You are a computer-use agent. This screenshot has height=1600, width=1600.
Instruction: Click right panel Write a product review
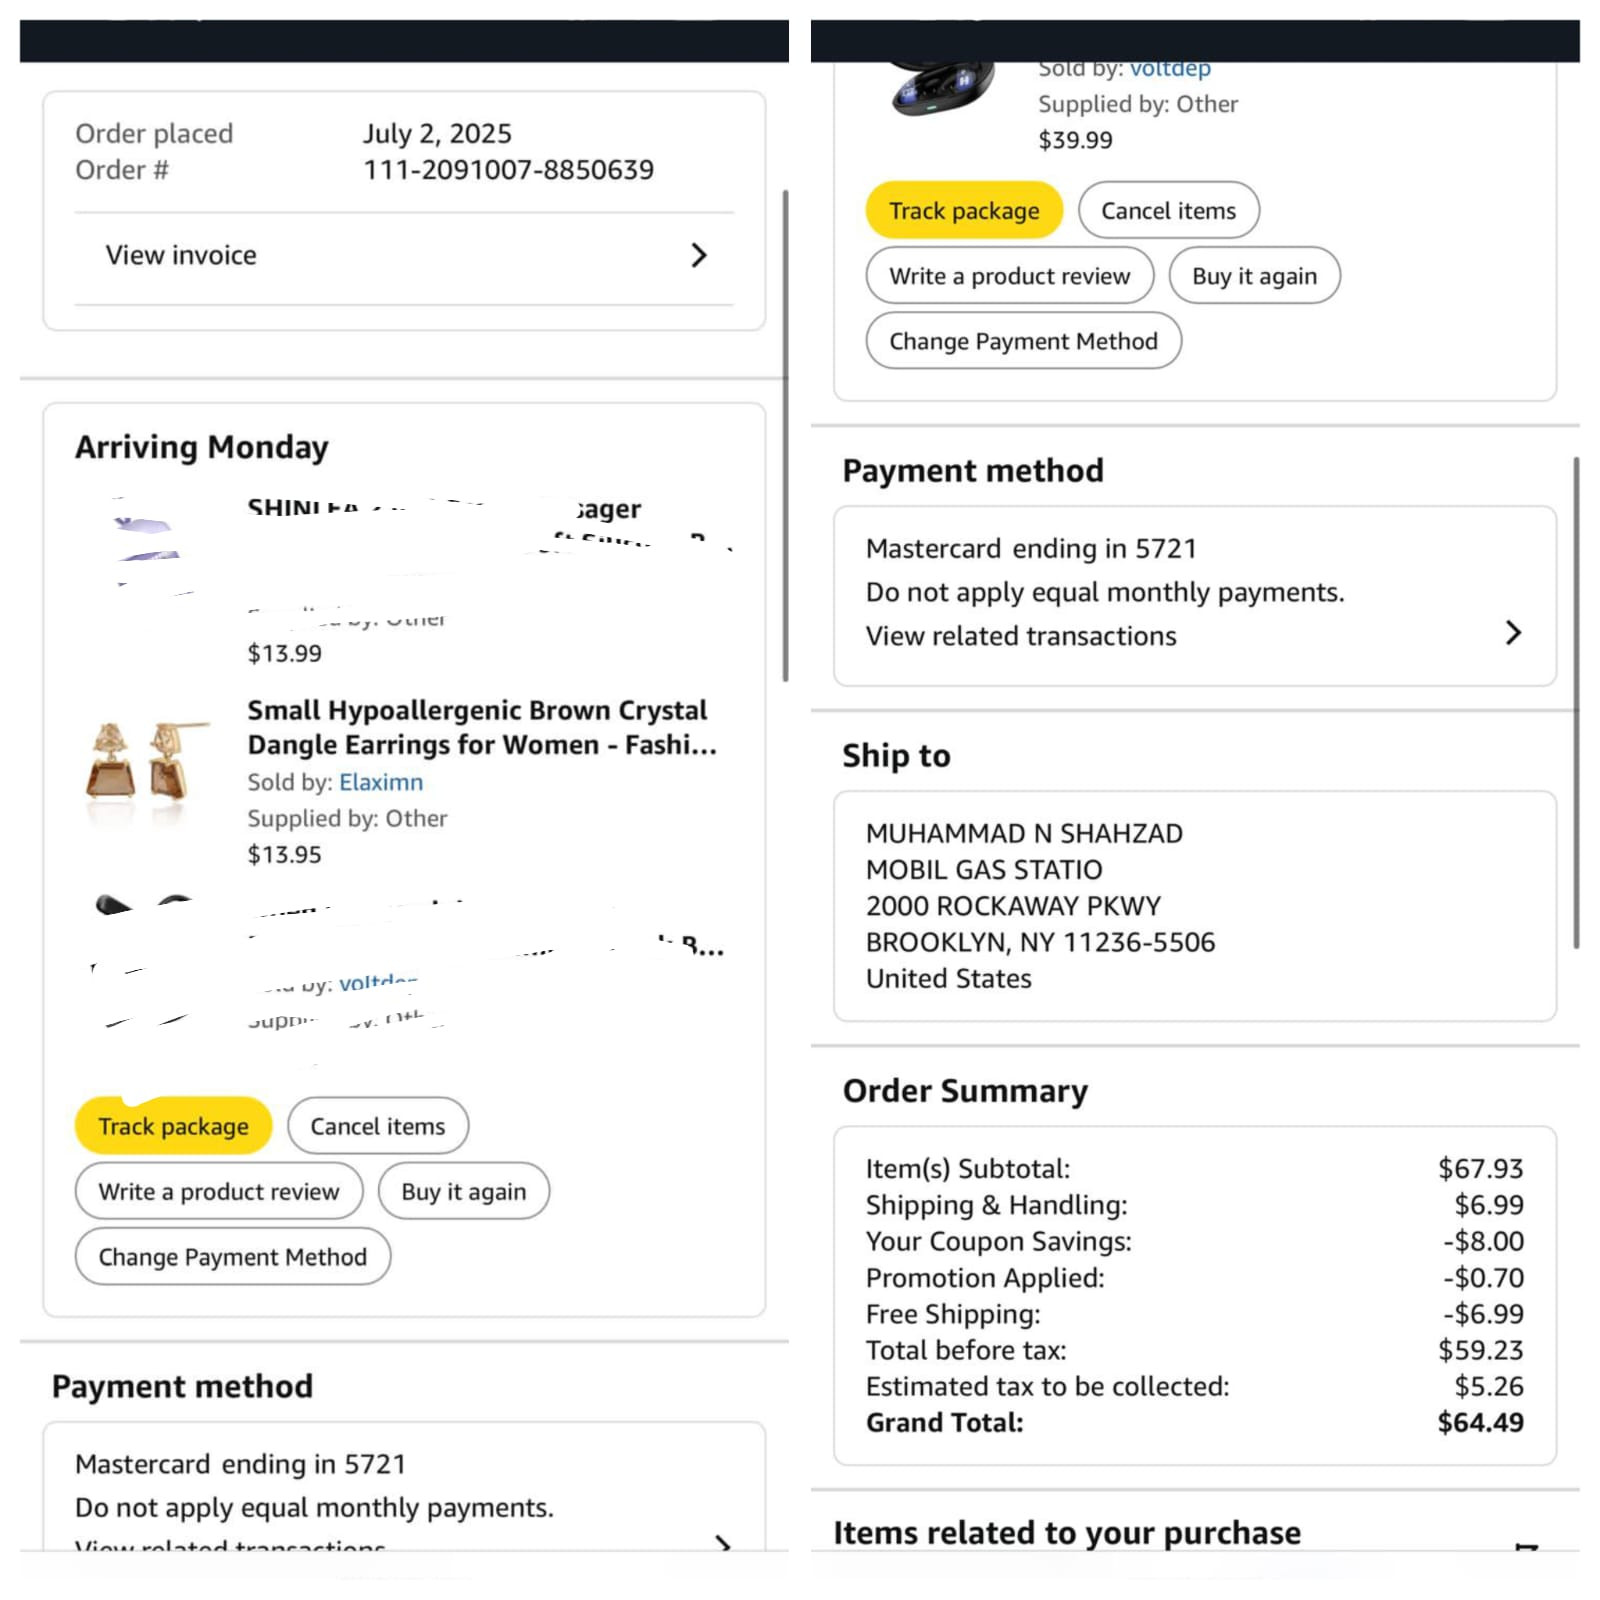(x=1010, y=275)
